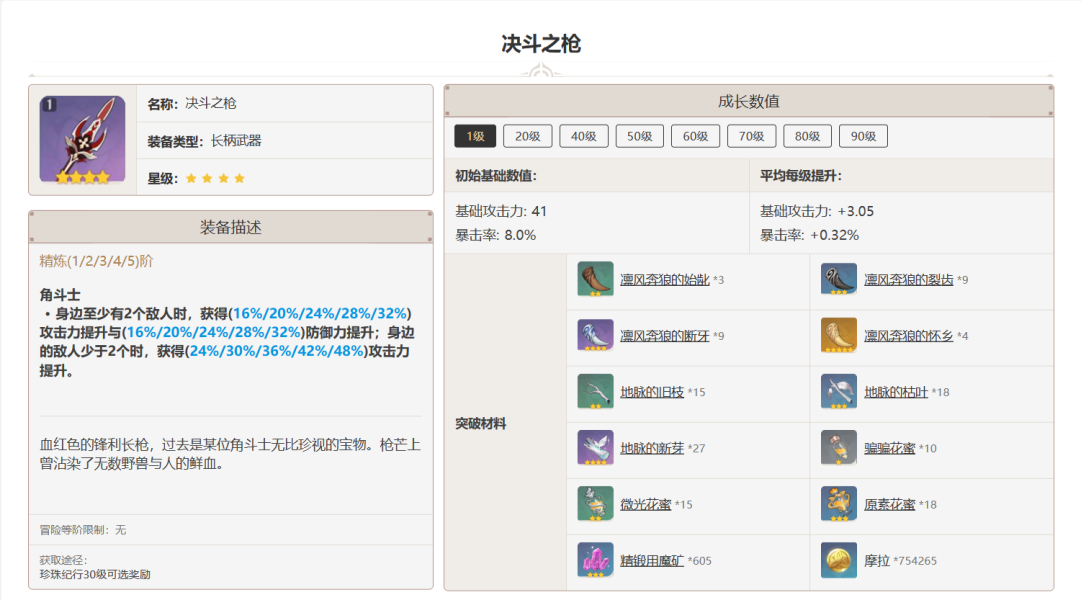Select the 1级 level tab

pyautogui.click(x=474, y=136)
